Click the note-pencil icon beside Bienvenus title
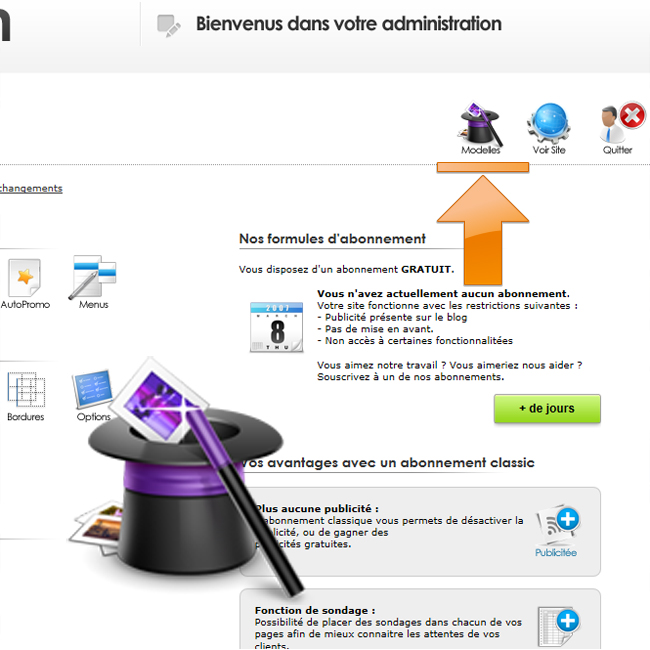The image size is (650, 650). point(169,26)
